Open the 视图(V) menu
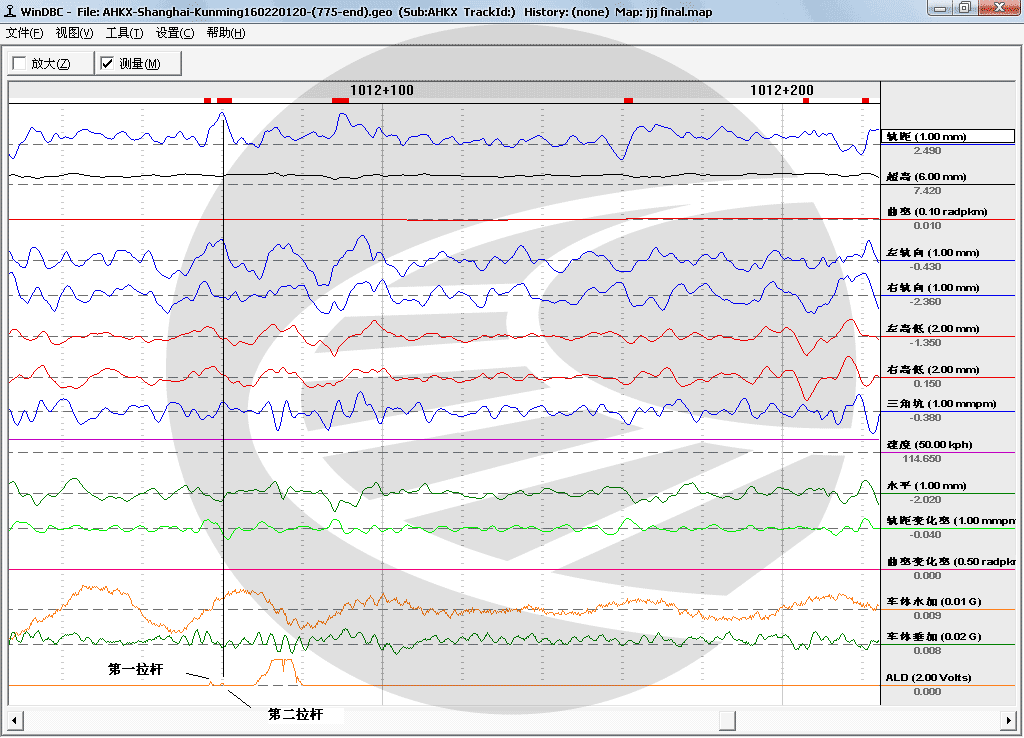Screen dimensions: 1024x738 pos(74,33)
